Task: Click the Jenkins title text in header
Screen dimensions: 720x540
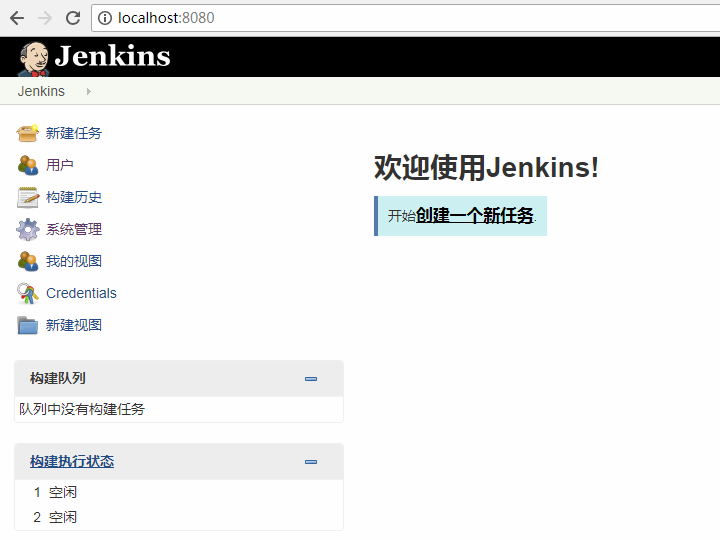Action: coord(112,56)
